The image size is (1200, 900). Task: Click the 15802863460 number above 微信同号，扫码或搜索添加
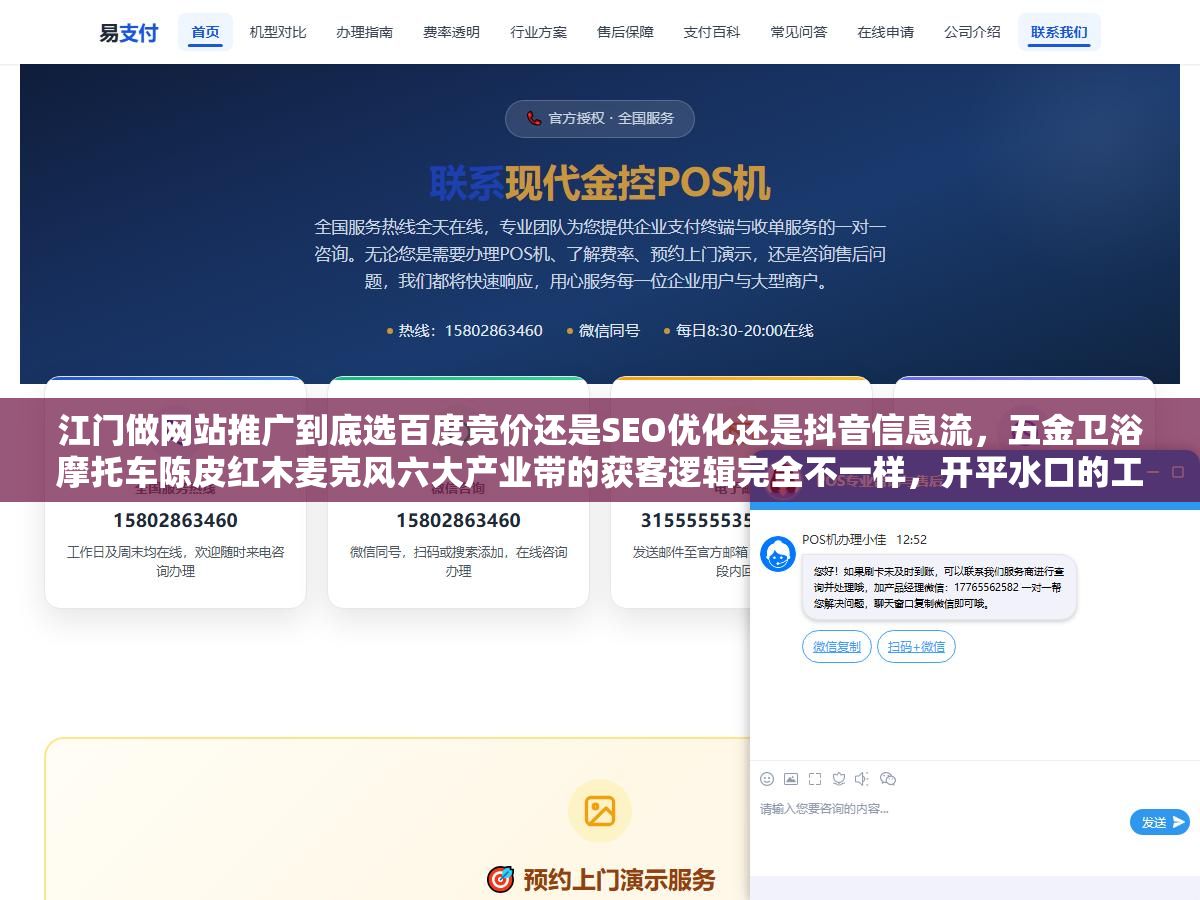tap(458, 520)
